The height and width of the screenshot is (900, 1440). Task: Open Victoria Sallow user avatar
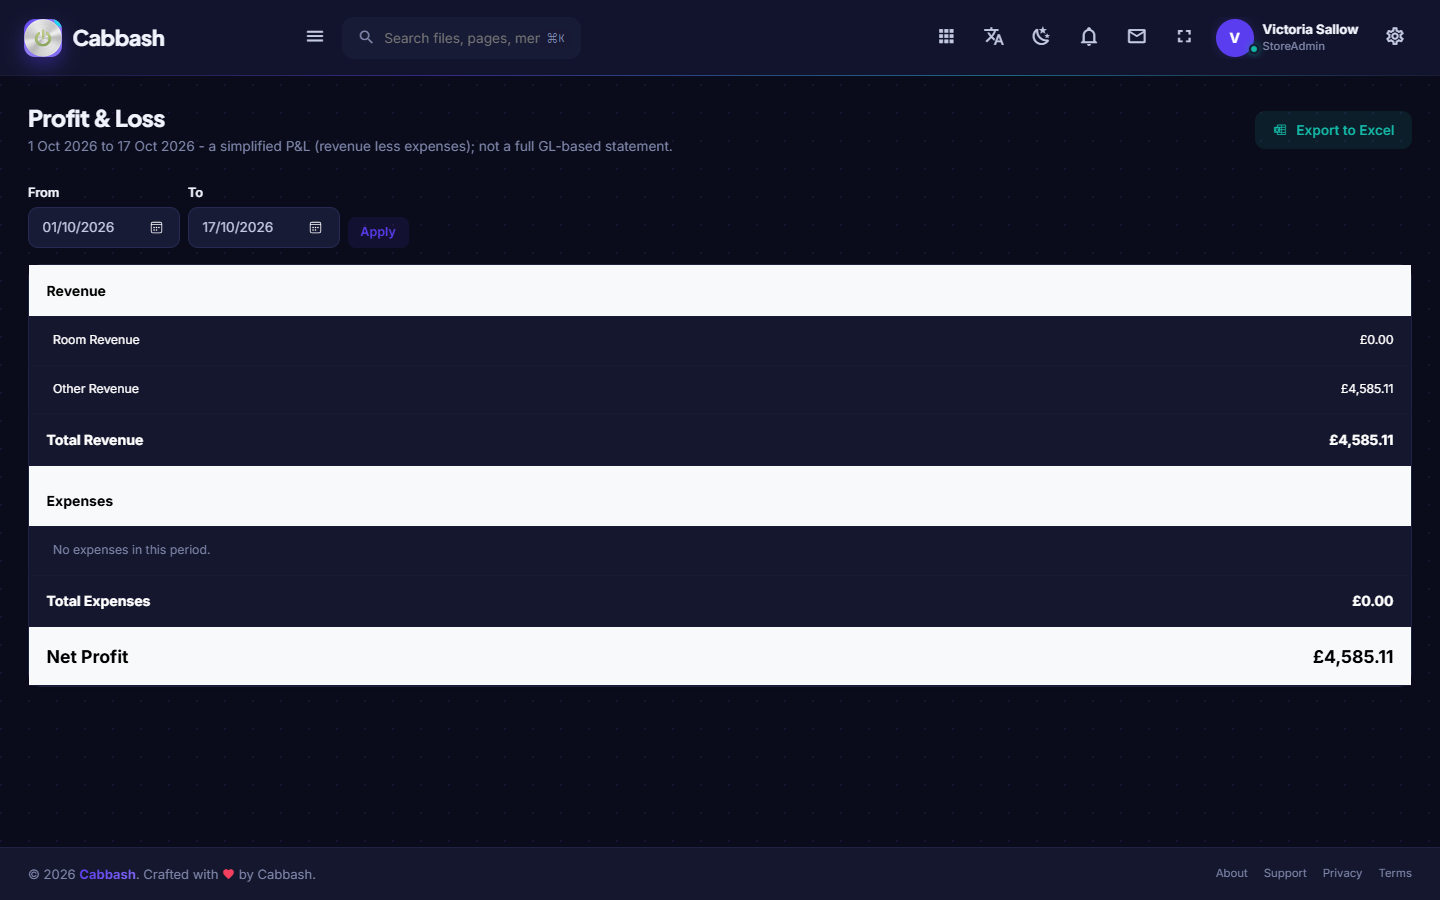[1235, 38]
